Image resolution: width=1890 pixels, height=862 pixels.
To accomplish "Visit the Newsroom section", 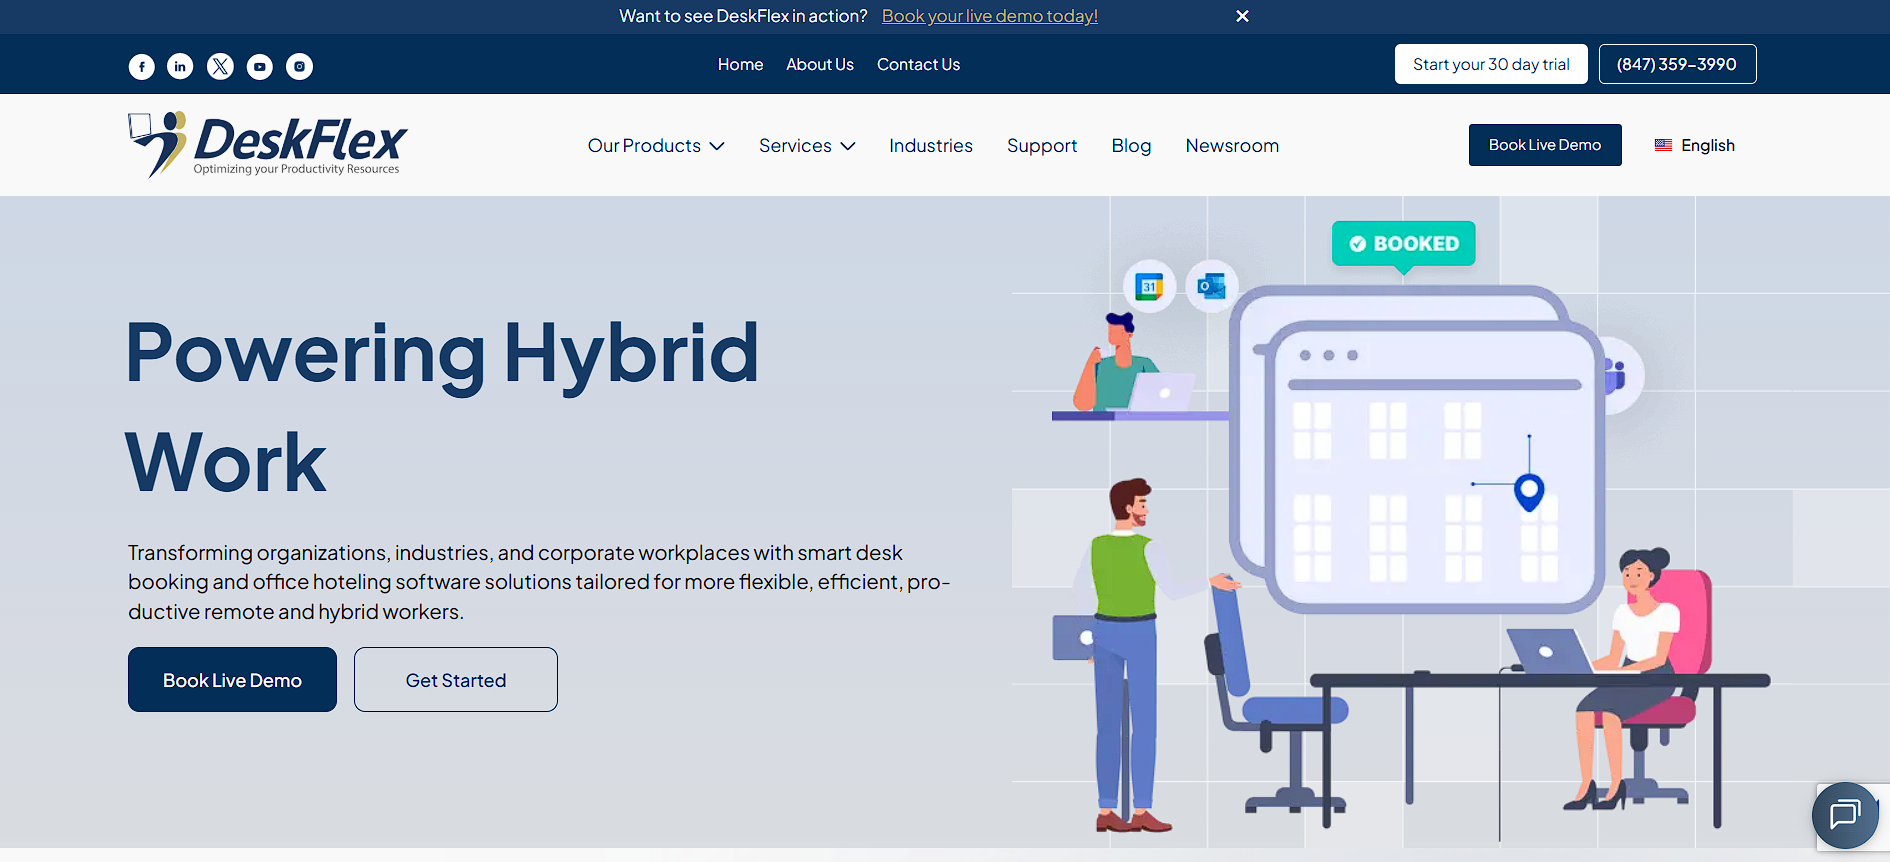I will pyautogui.click(x=1232, y=146).
